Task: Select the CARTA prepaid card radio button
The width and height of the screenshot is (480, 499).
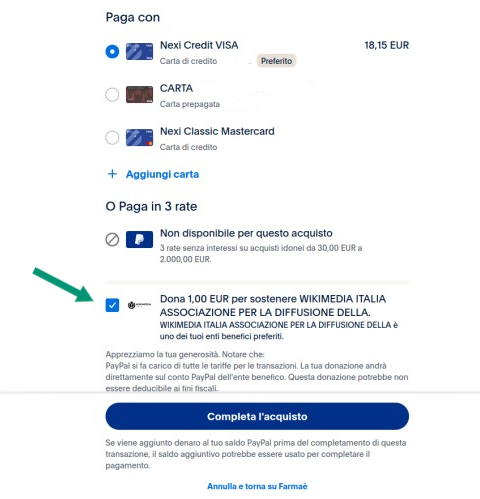Action: pos(112,95)
